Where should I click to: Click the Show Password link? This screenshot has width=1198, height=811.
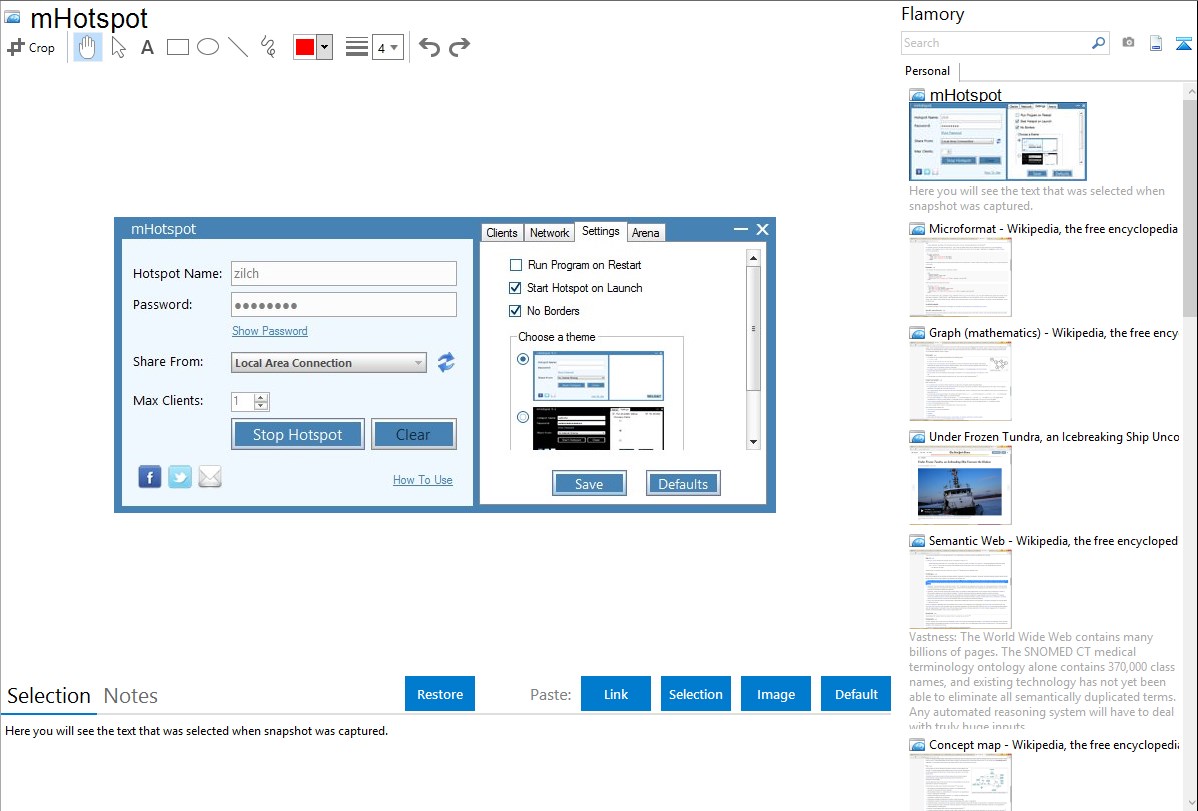[270, 331]
